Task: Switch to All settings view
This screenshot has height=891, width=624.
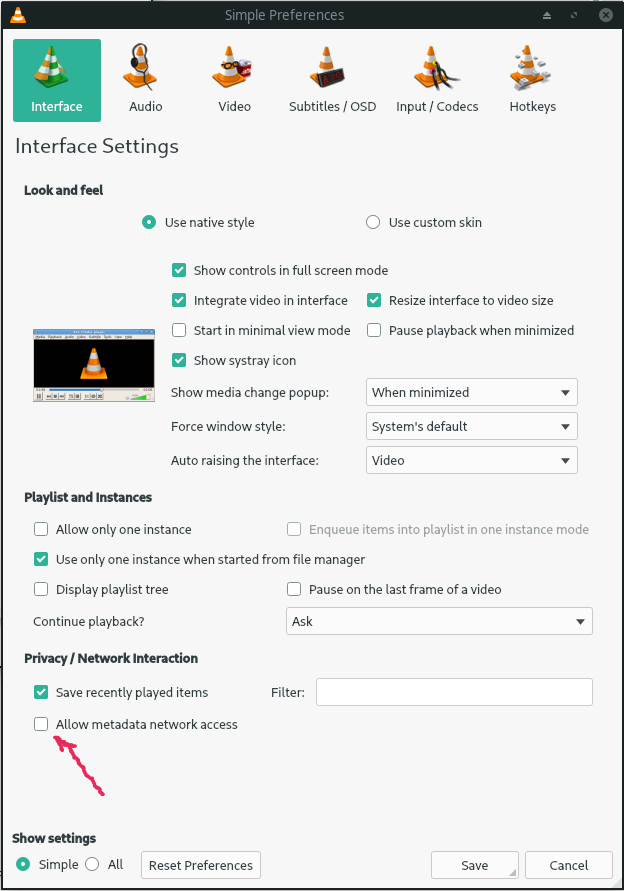Action: 92,864
